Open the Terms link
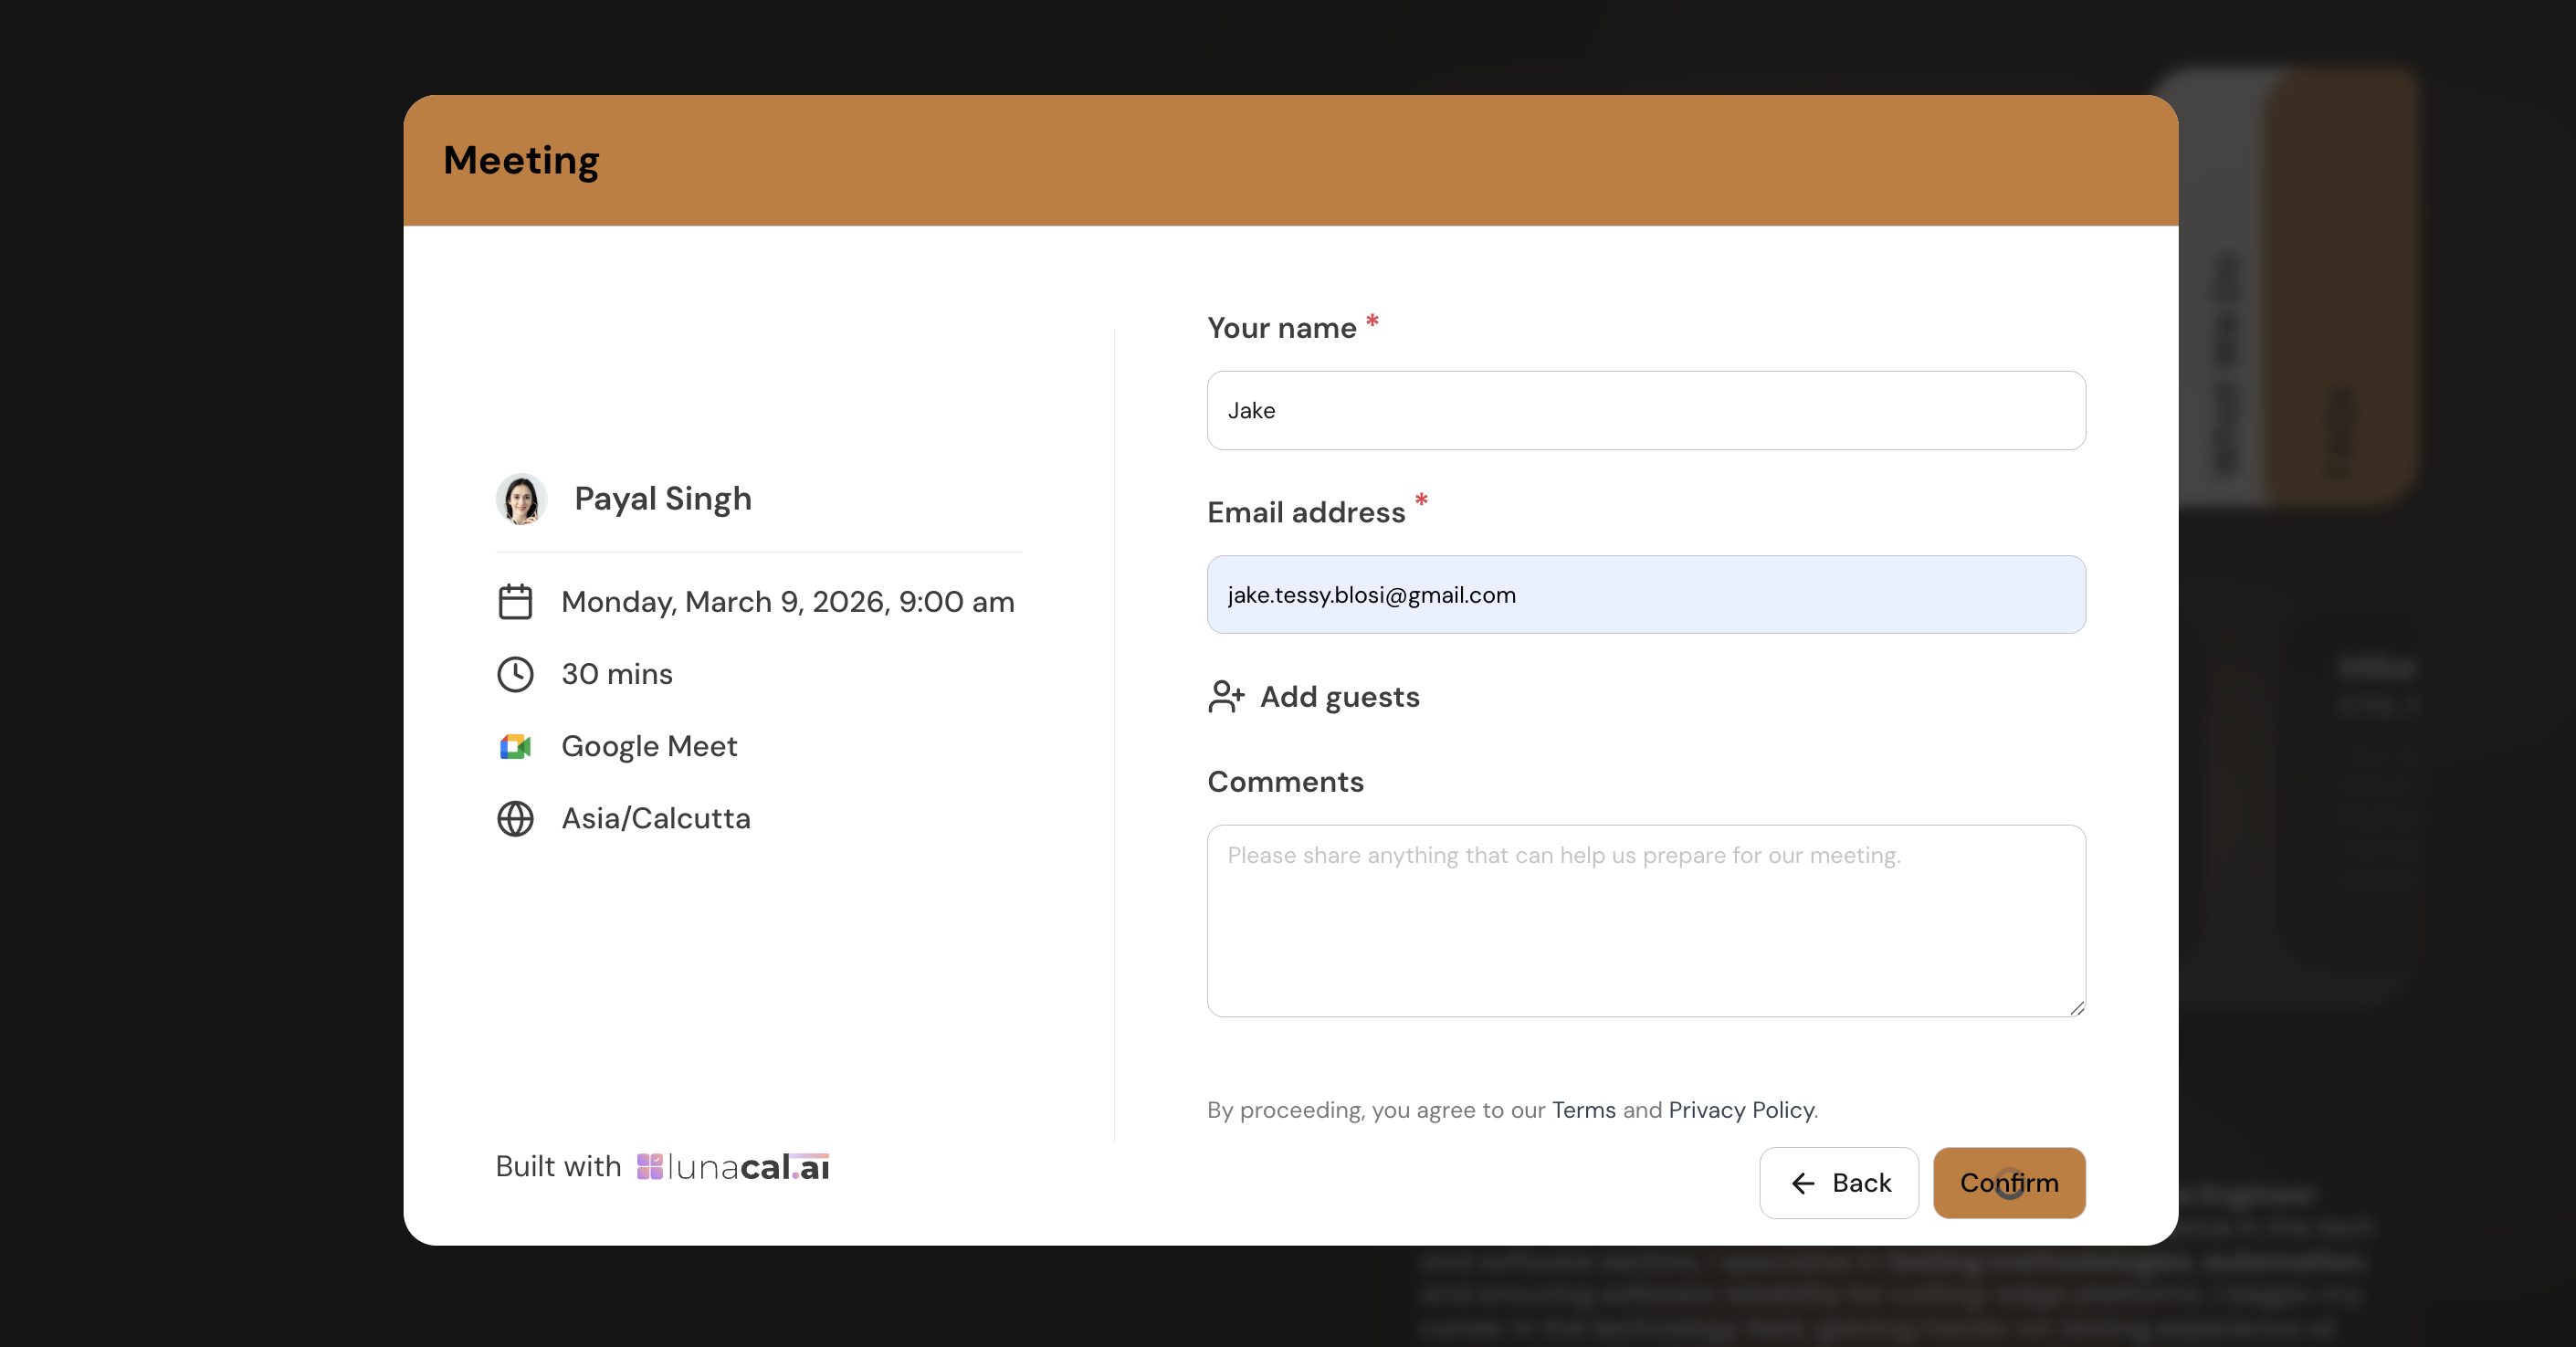 click(1583, 1110)
